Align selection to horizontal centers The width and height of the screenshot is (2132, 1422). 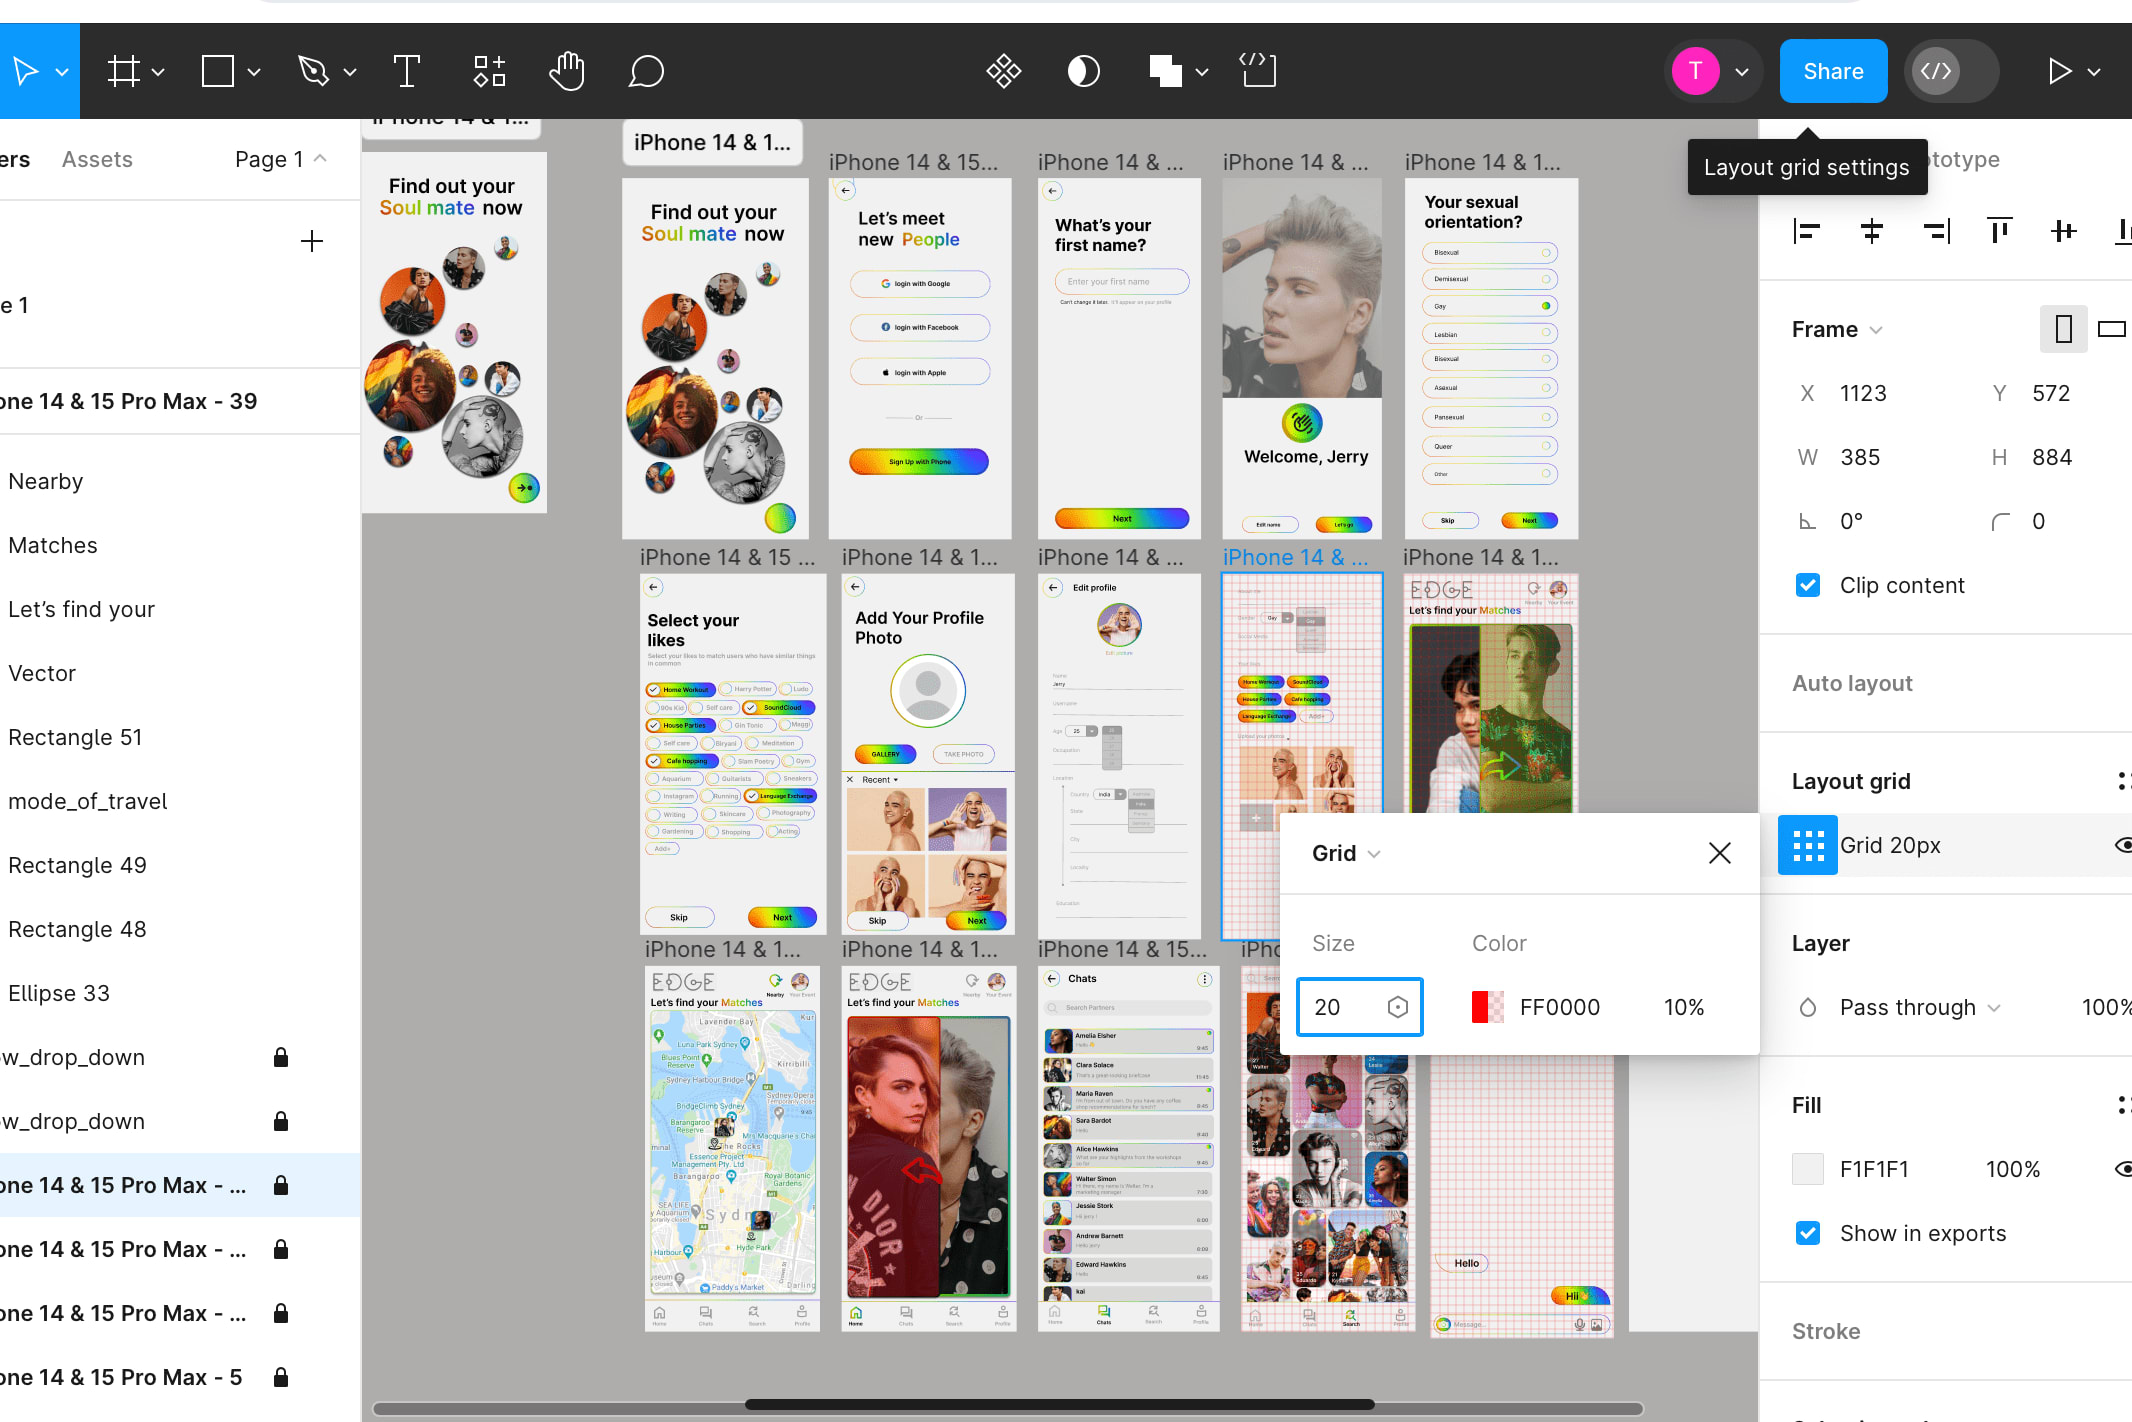1871,232
